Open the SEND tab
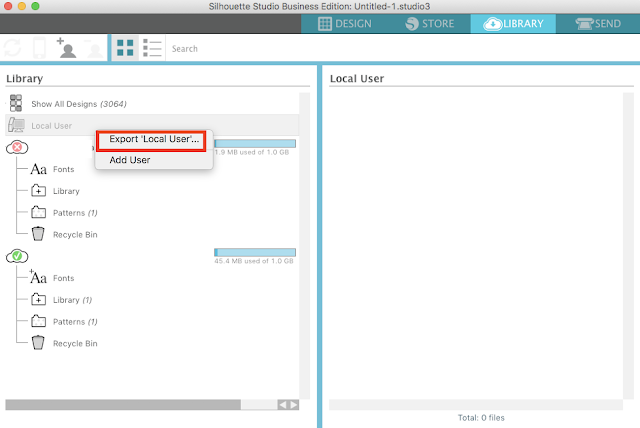The image size is (640, 428). pos(598,24)
